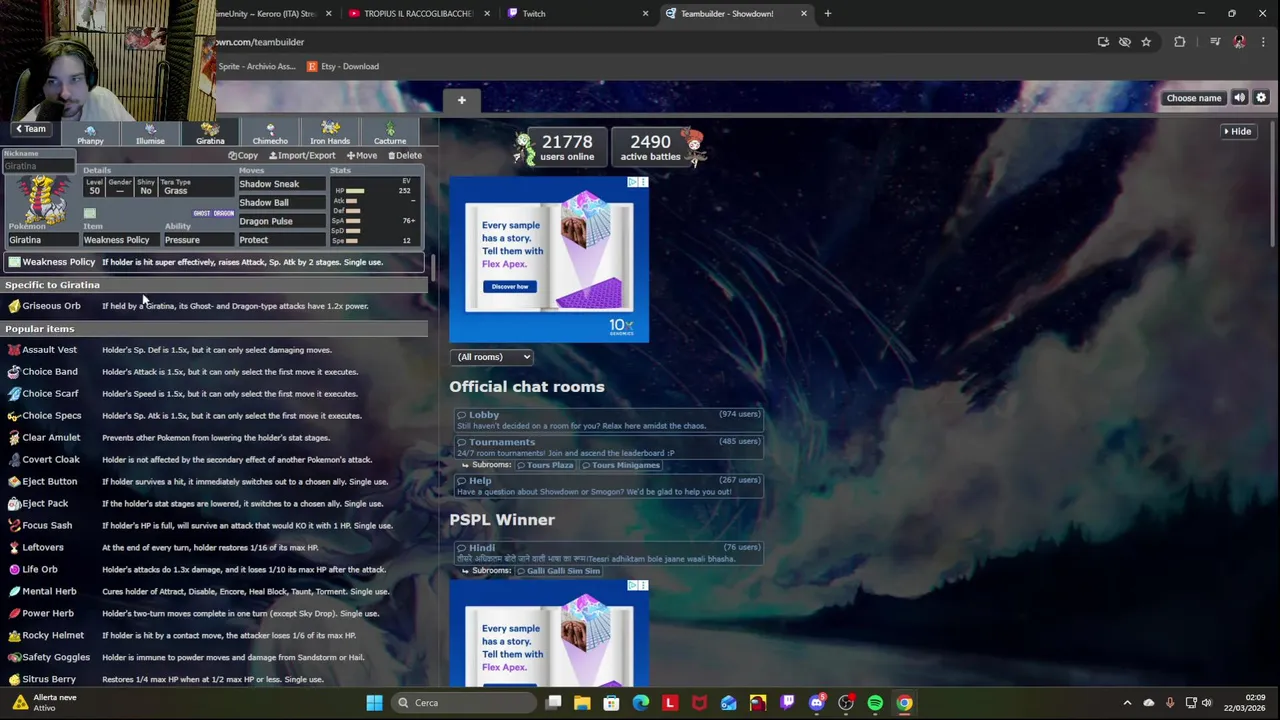Open the Tera Type Grass selector
This screenshot has height=720, width=1280.
click(x=197, y=187)
